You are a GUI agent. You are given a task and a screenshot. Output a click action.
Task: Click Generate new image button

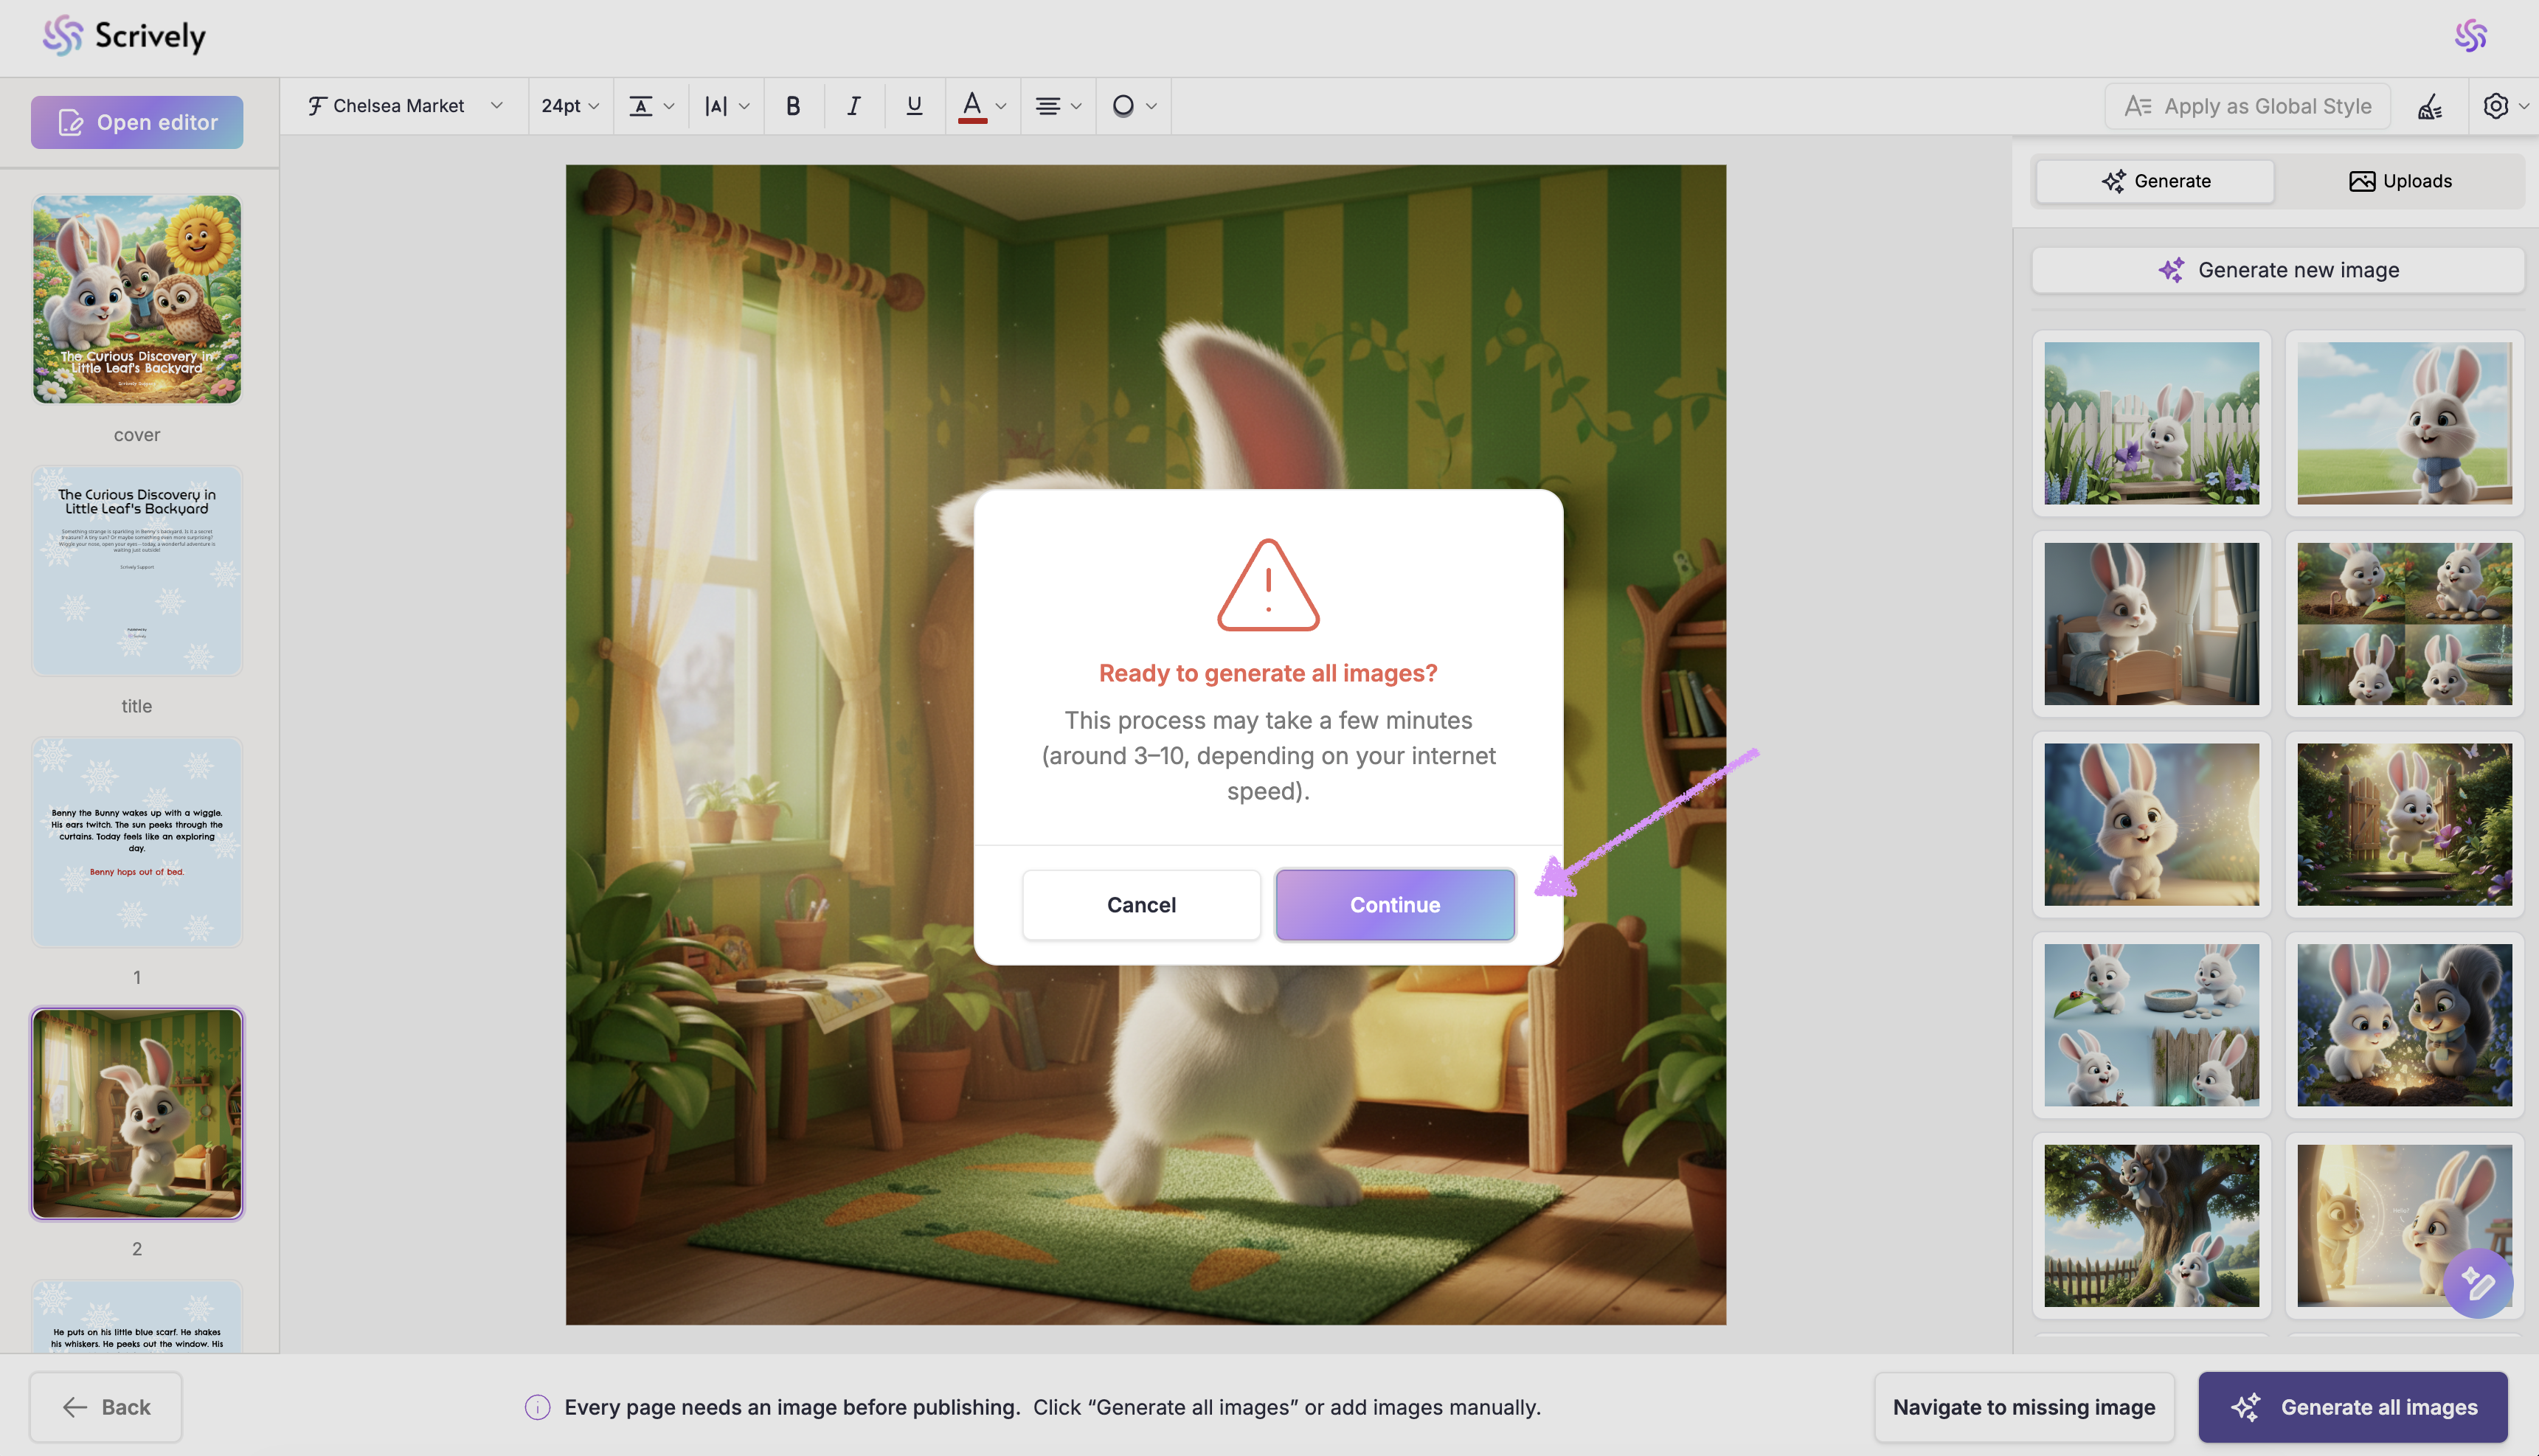coord(2278,270)
